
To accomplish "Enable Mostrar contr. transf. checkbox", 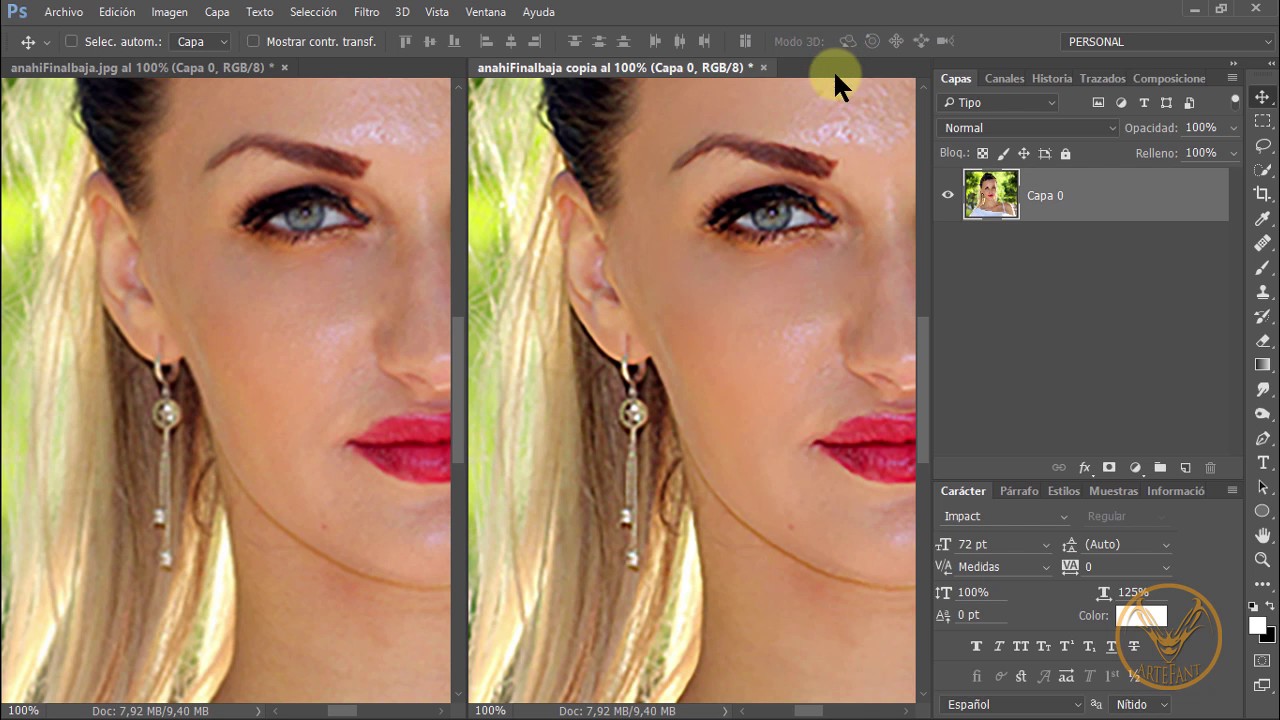I will pyautogui.click(x=253, y=41).
